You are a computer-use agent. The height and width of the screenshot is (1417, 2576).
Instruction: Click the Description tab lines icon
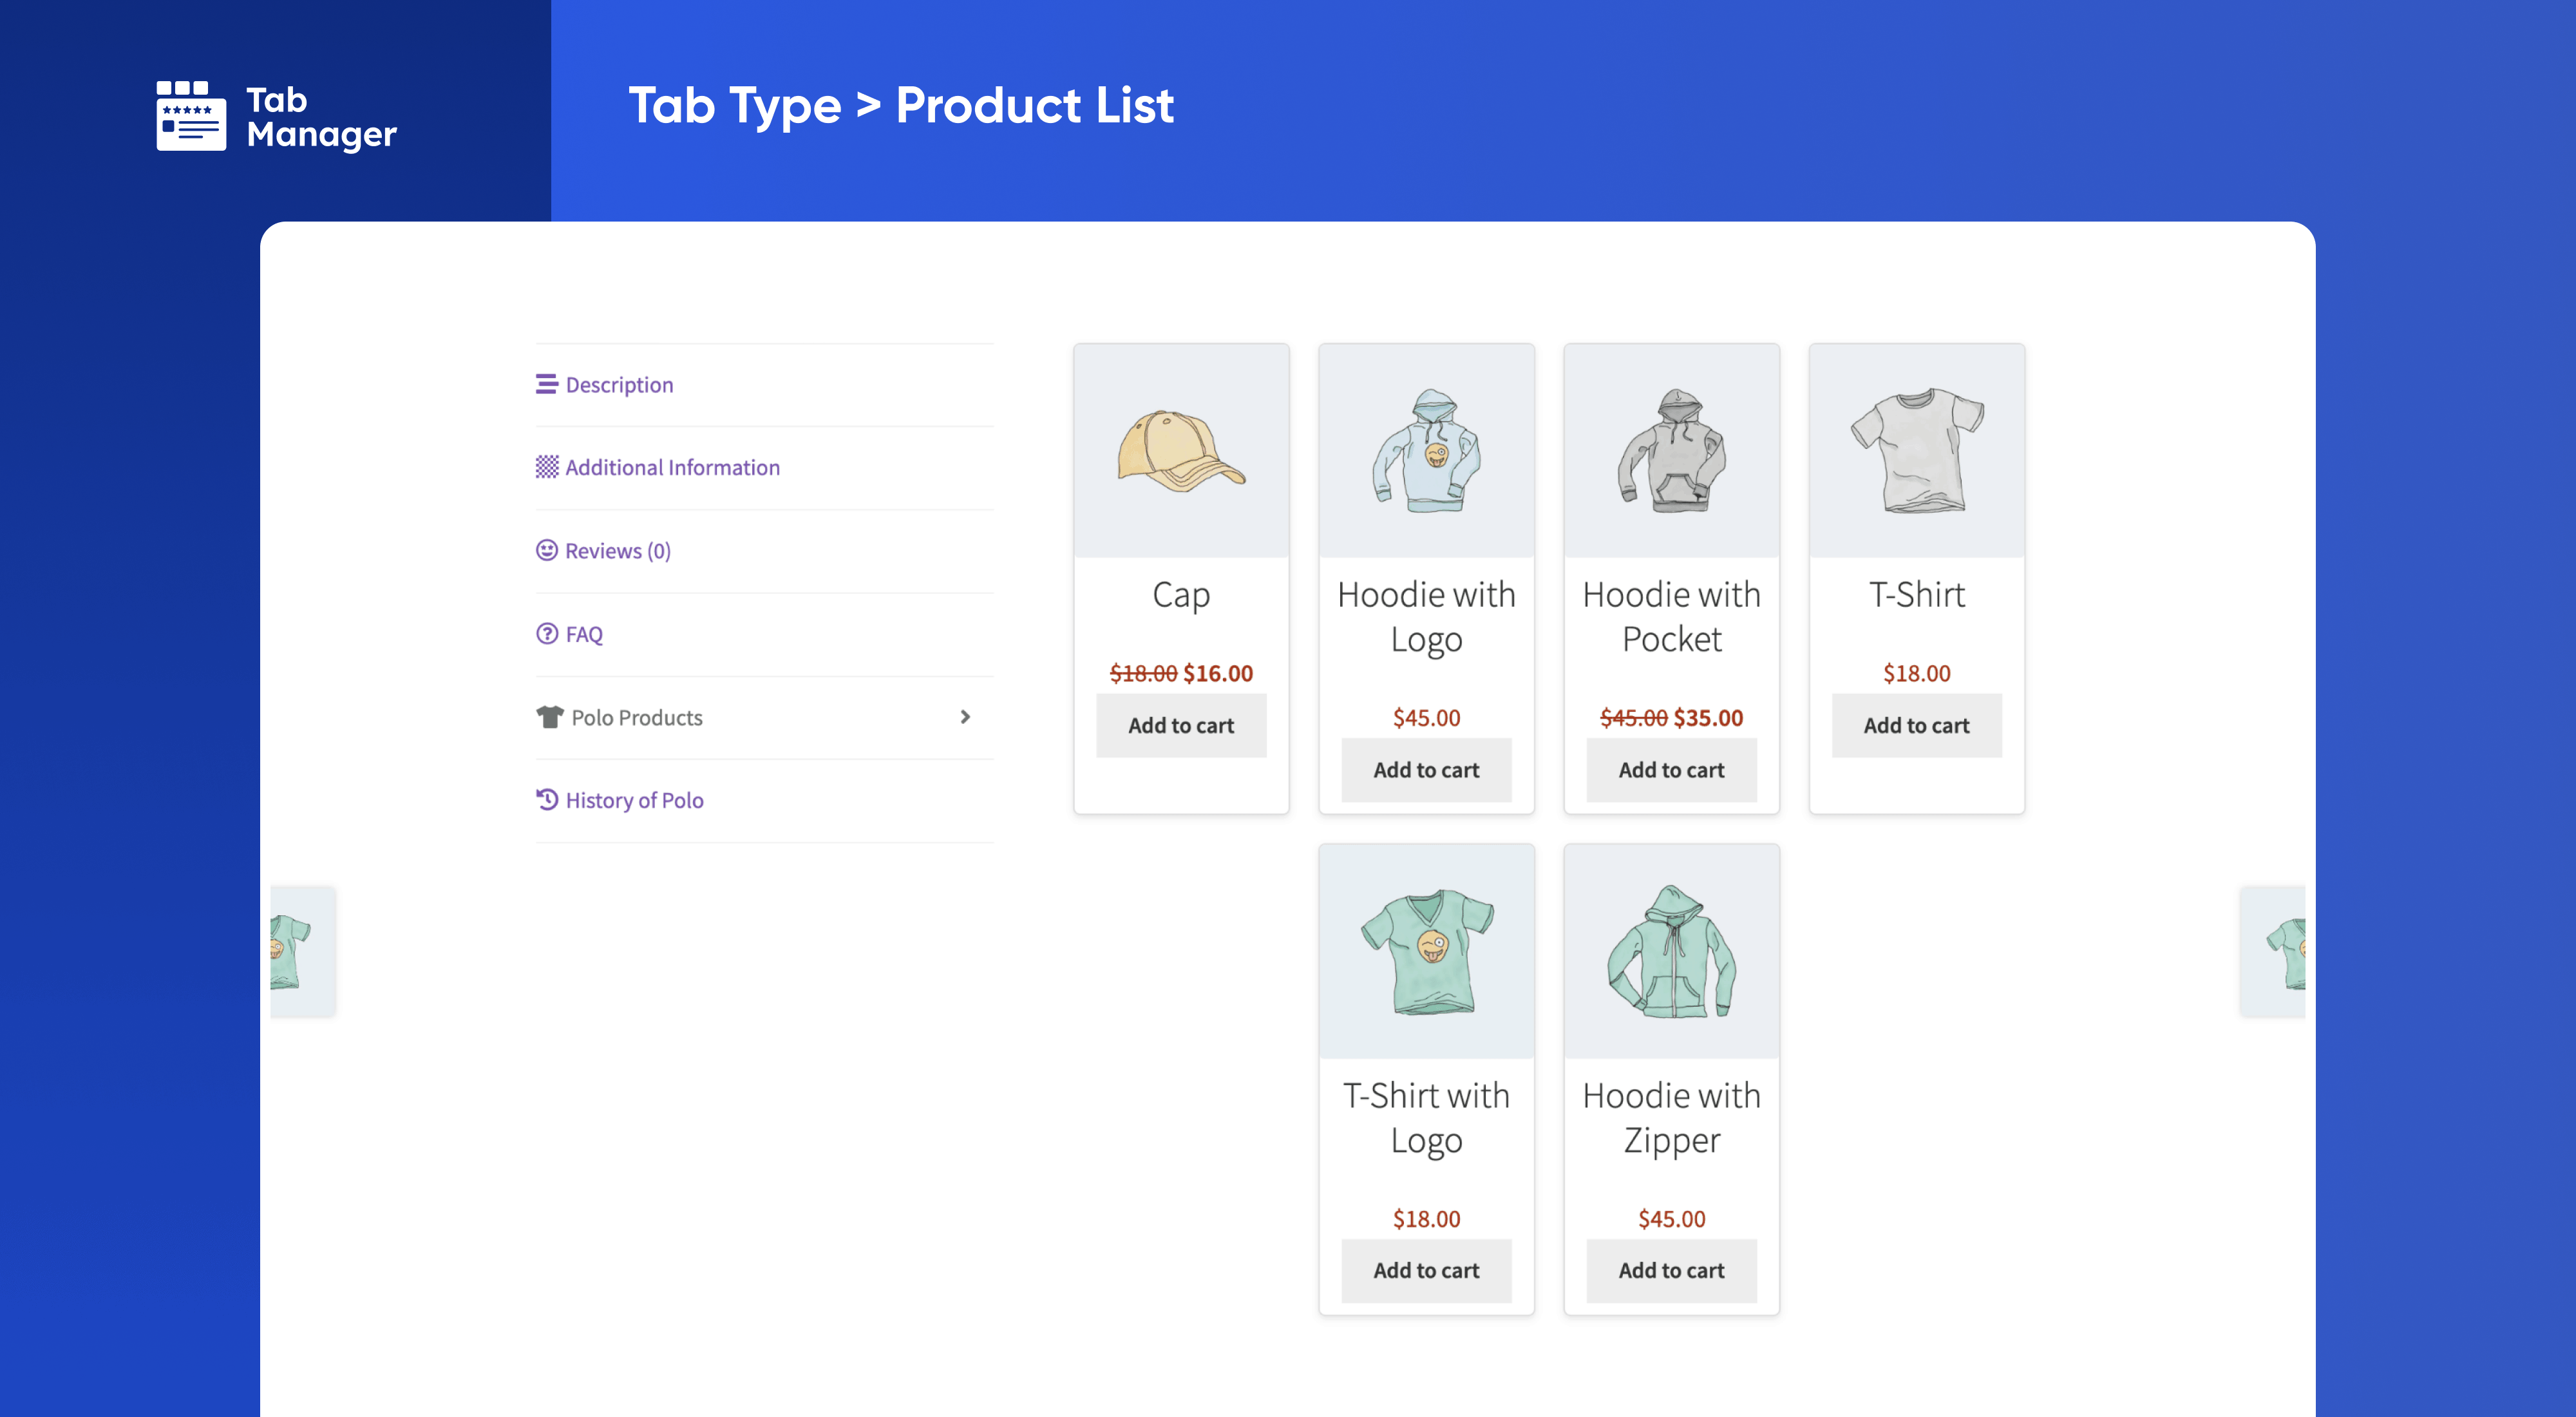pyautogui.click(x=546, y=384)
